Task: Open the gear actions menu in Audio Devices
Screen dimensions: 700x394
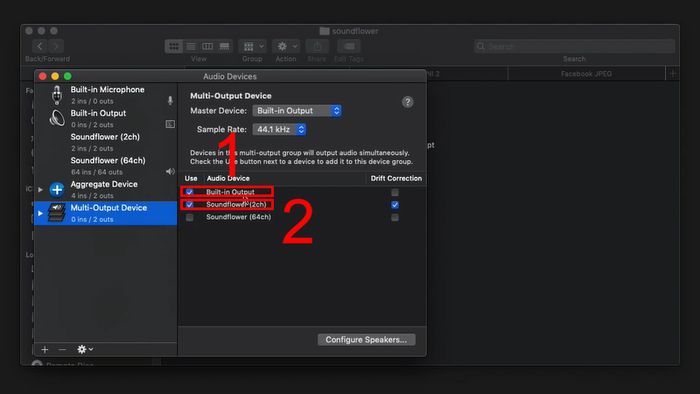Action: (x=84, y=349)
